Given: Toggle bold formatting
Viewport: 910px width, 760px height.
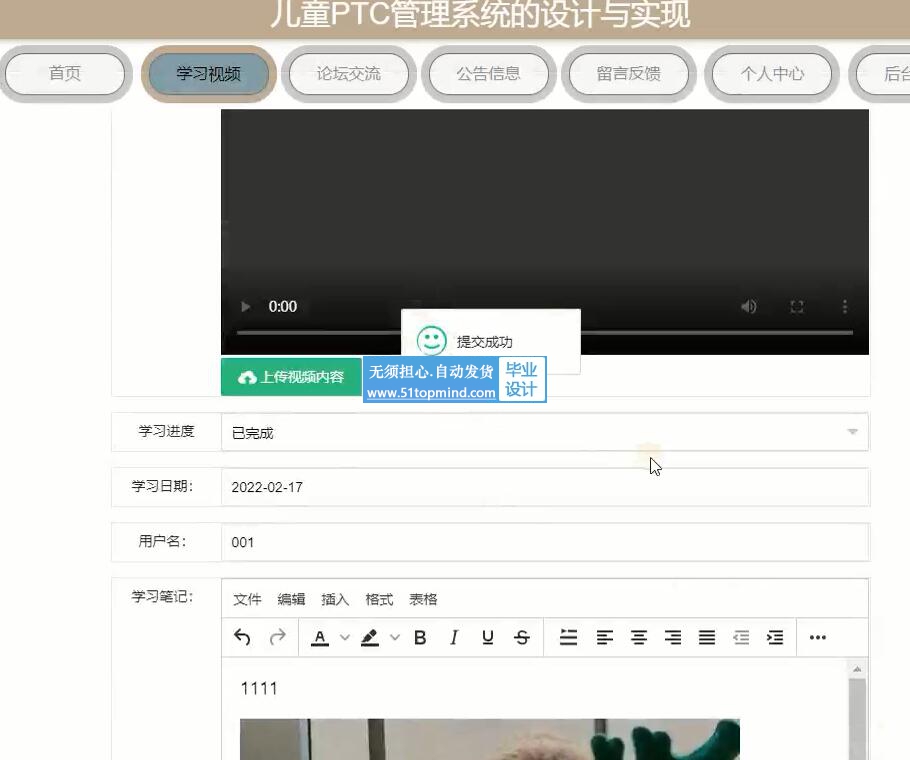Looking at the screenshot, I should (x=420, y=638).
